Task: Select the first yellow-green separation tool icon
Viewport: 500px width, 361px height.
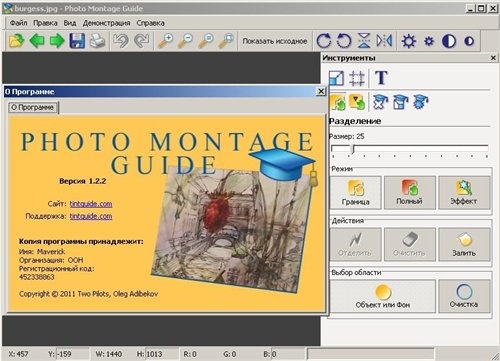Action: tap(337, 102)
